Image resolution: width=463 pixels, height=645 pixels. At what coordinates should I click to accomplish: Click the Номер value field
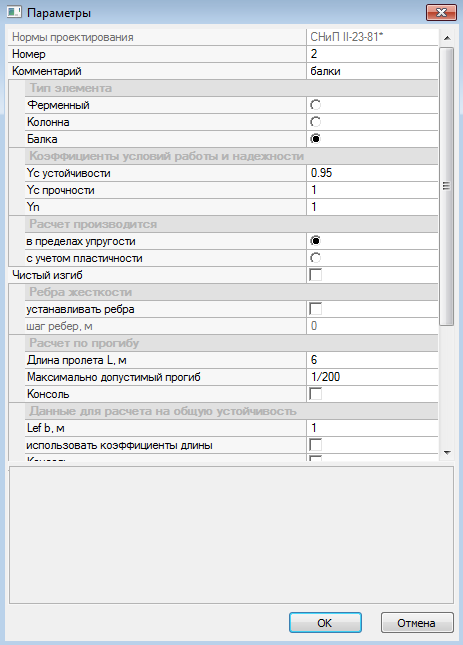[372, 54]
